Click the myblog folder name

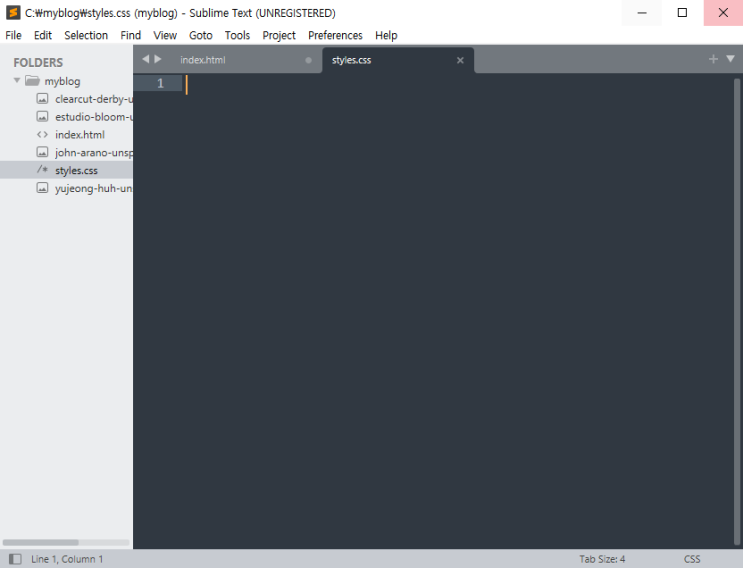63,81
